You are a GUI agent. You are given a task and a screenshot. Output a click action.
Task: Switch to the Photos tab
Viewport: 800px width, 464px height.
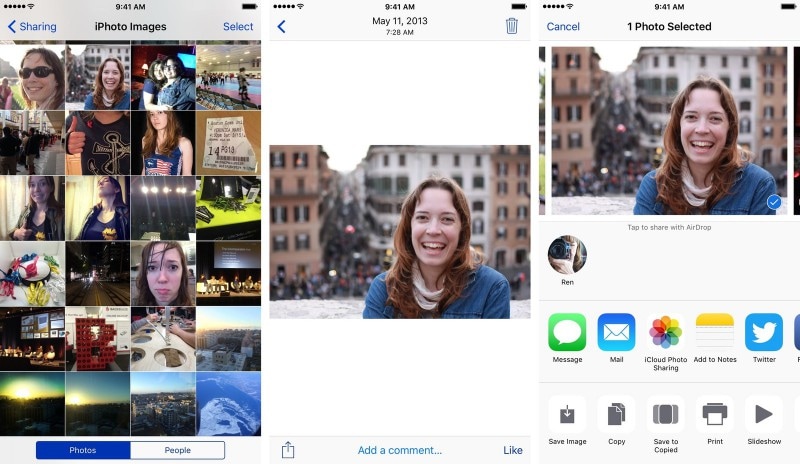[x=83, y=450]
